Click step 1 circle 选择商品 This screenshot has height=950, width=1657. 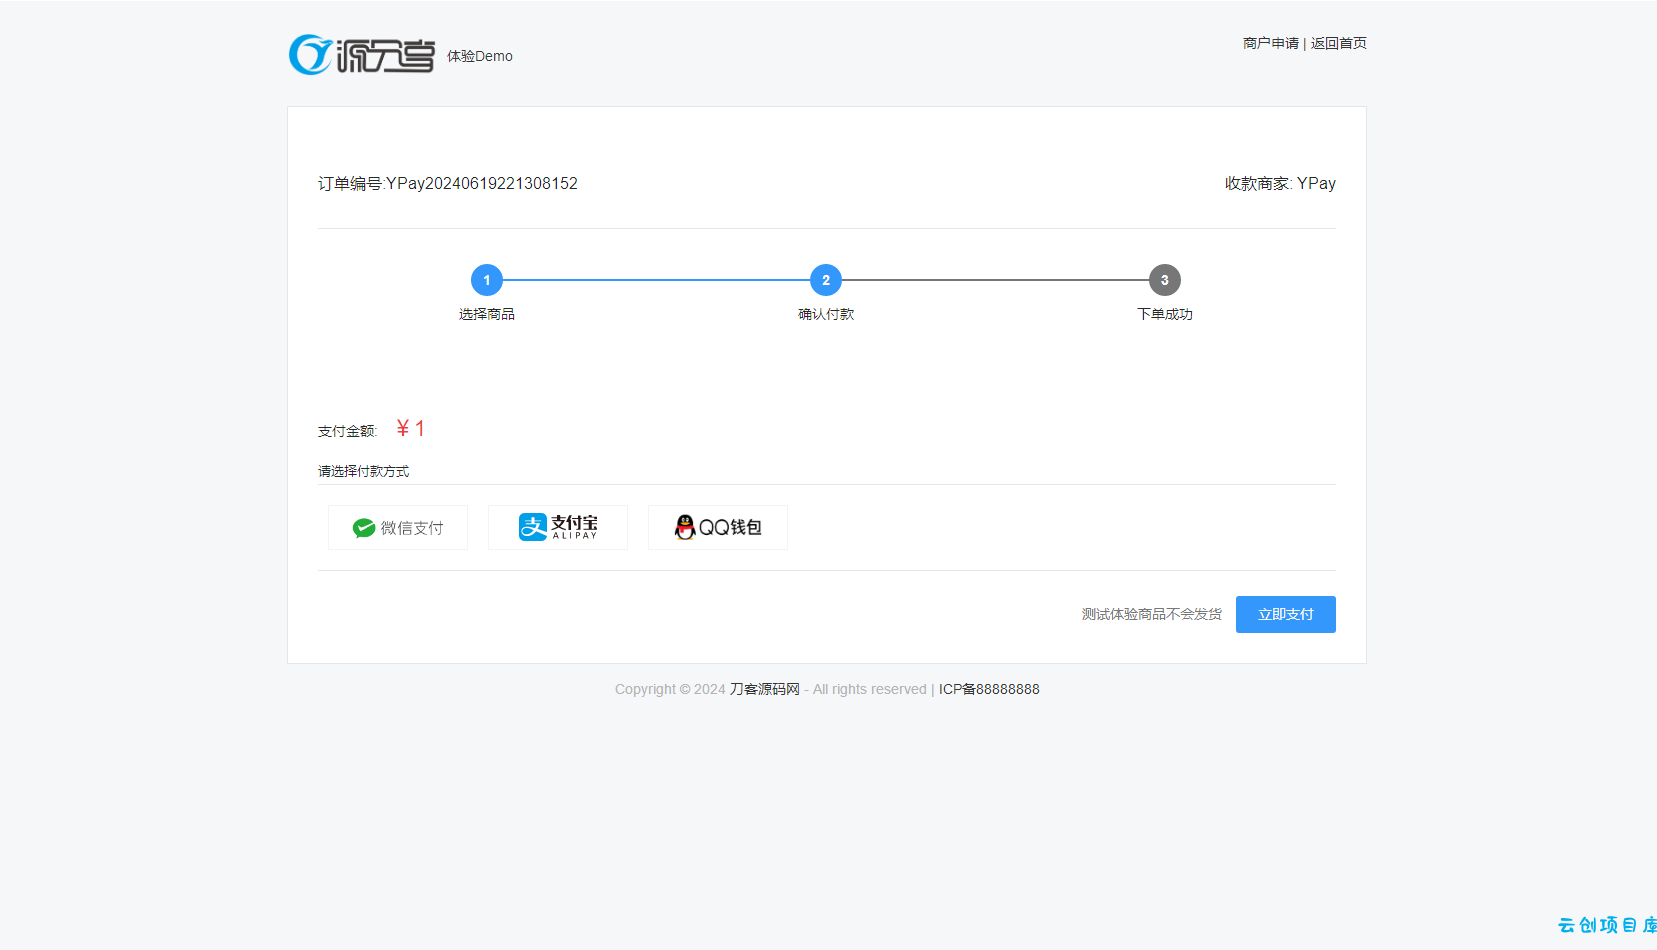[x=487, y=280]
